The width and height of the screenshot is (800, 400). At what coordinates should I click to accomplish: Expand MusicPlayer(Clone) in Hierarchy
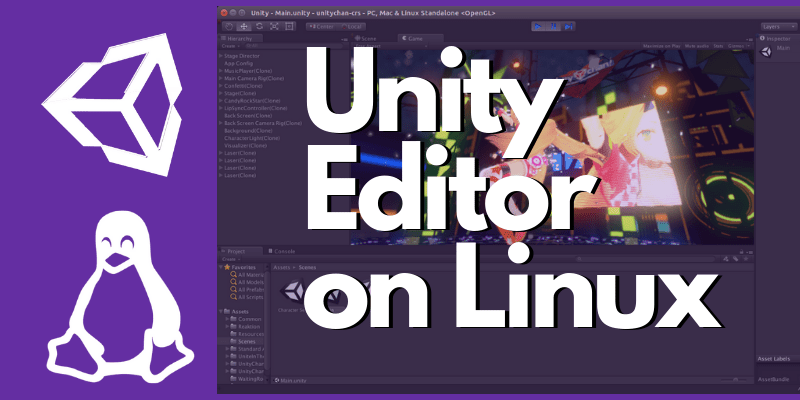pos(221,71)
